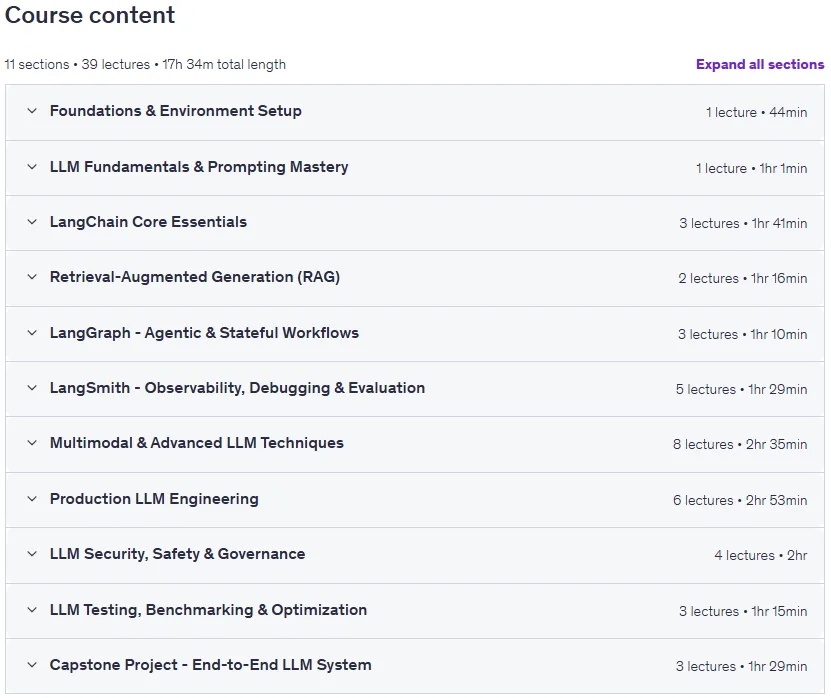Select Production LLM Engineering title

tap(154, 499)
